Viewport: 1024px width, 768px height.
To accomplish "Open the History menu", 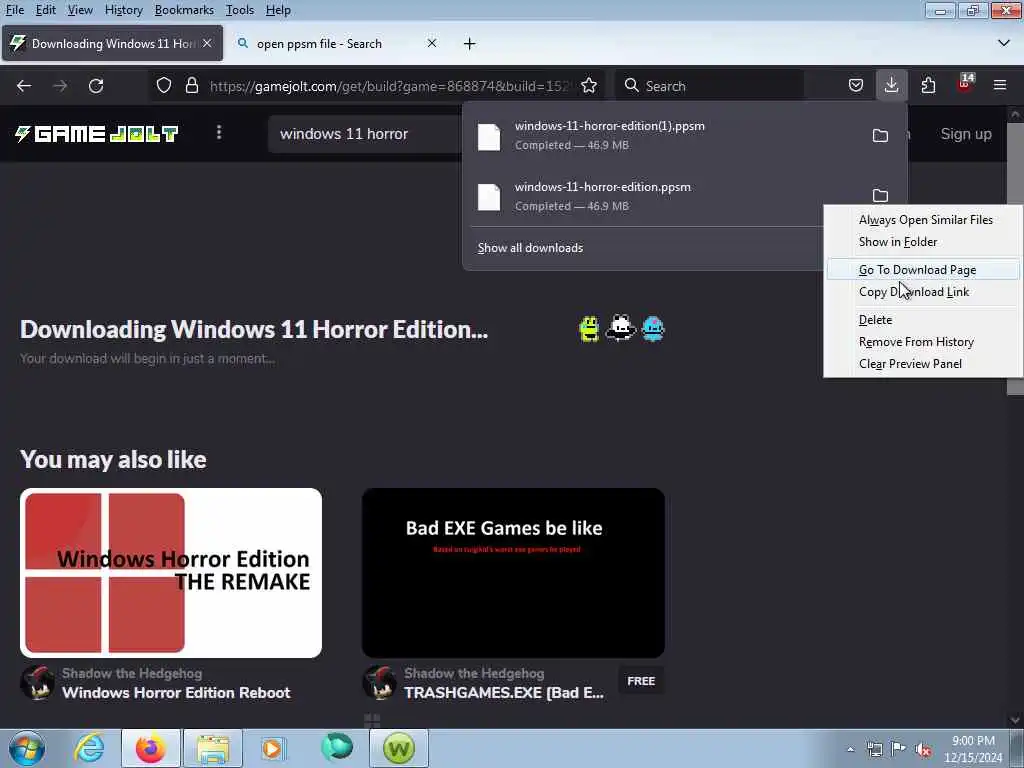I will tap(123, 10).
